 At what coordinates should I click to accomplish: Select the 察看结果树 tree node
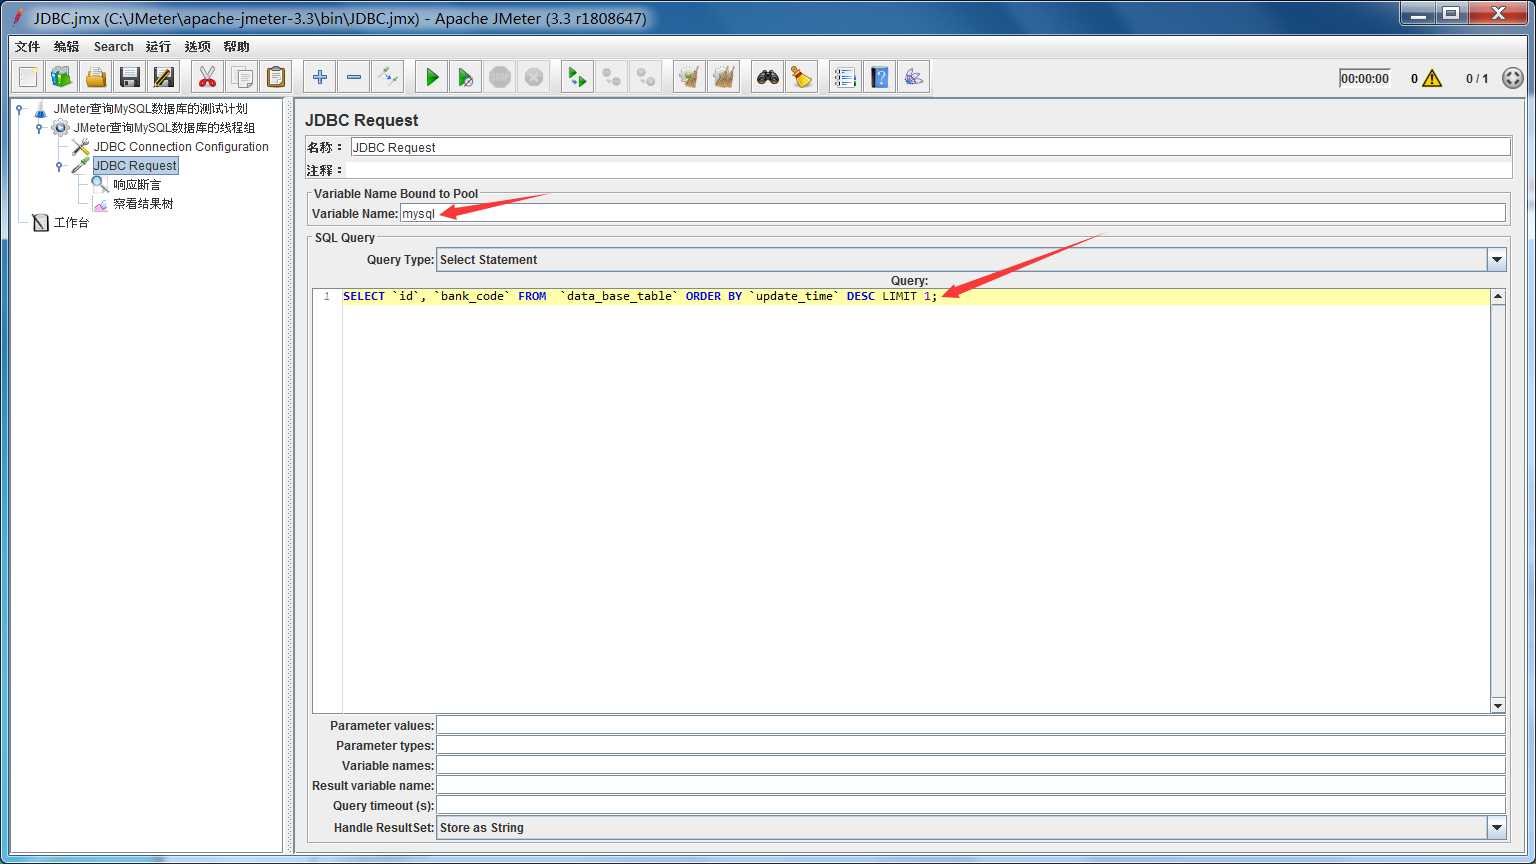coord(143,204)
